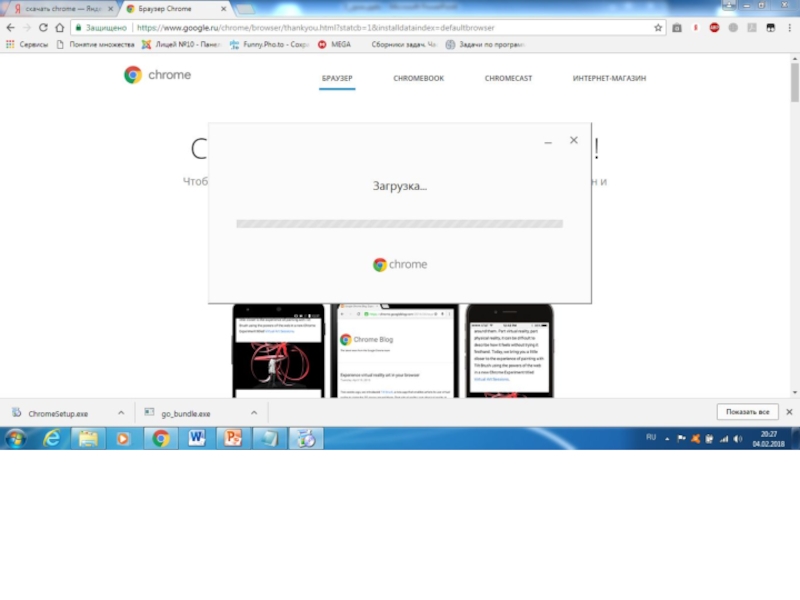The width and height of the screenshot is (800, 600).
Task: Click the Показать все button
Action: pyautogui.click(x=747, y=412)
